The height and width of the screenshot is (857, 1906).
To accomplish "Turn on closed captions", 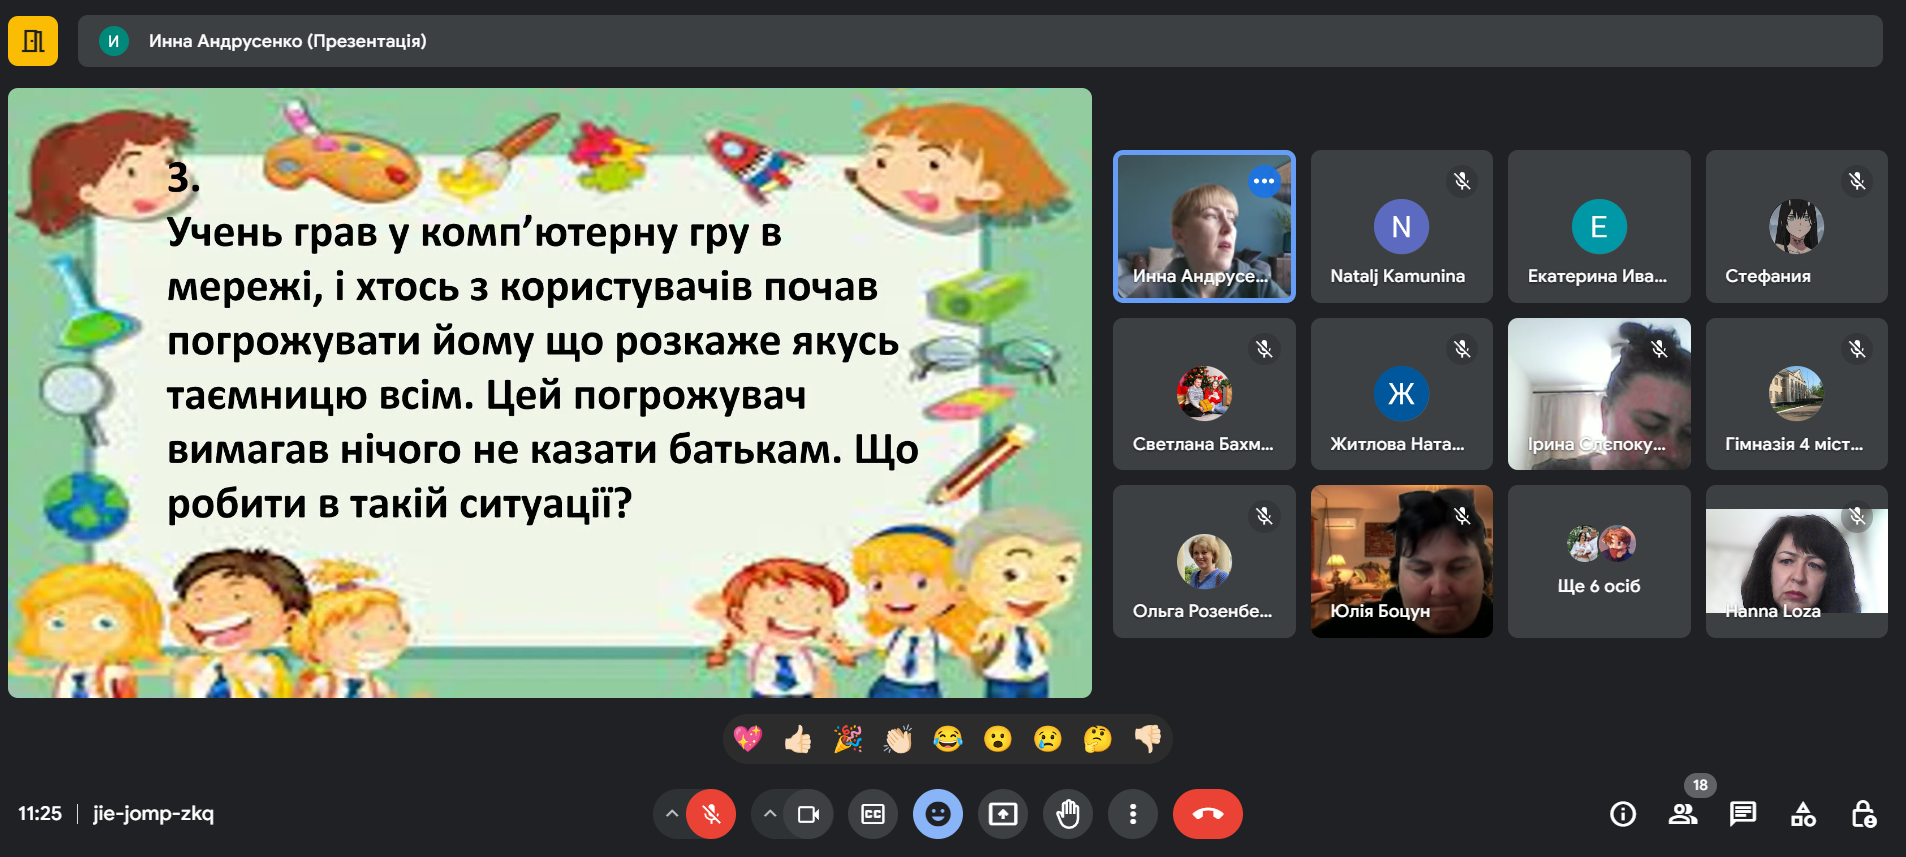I will point(873,814).
